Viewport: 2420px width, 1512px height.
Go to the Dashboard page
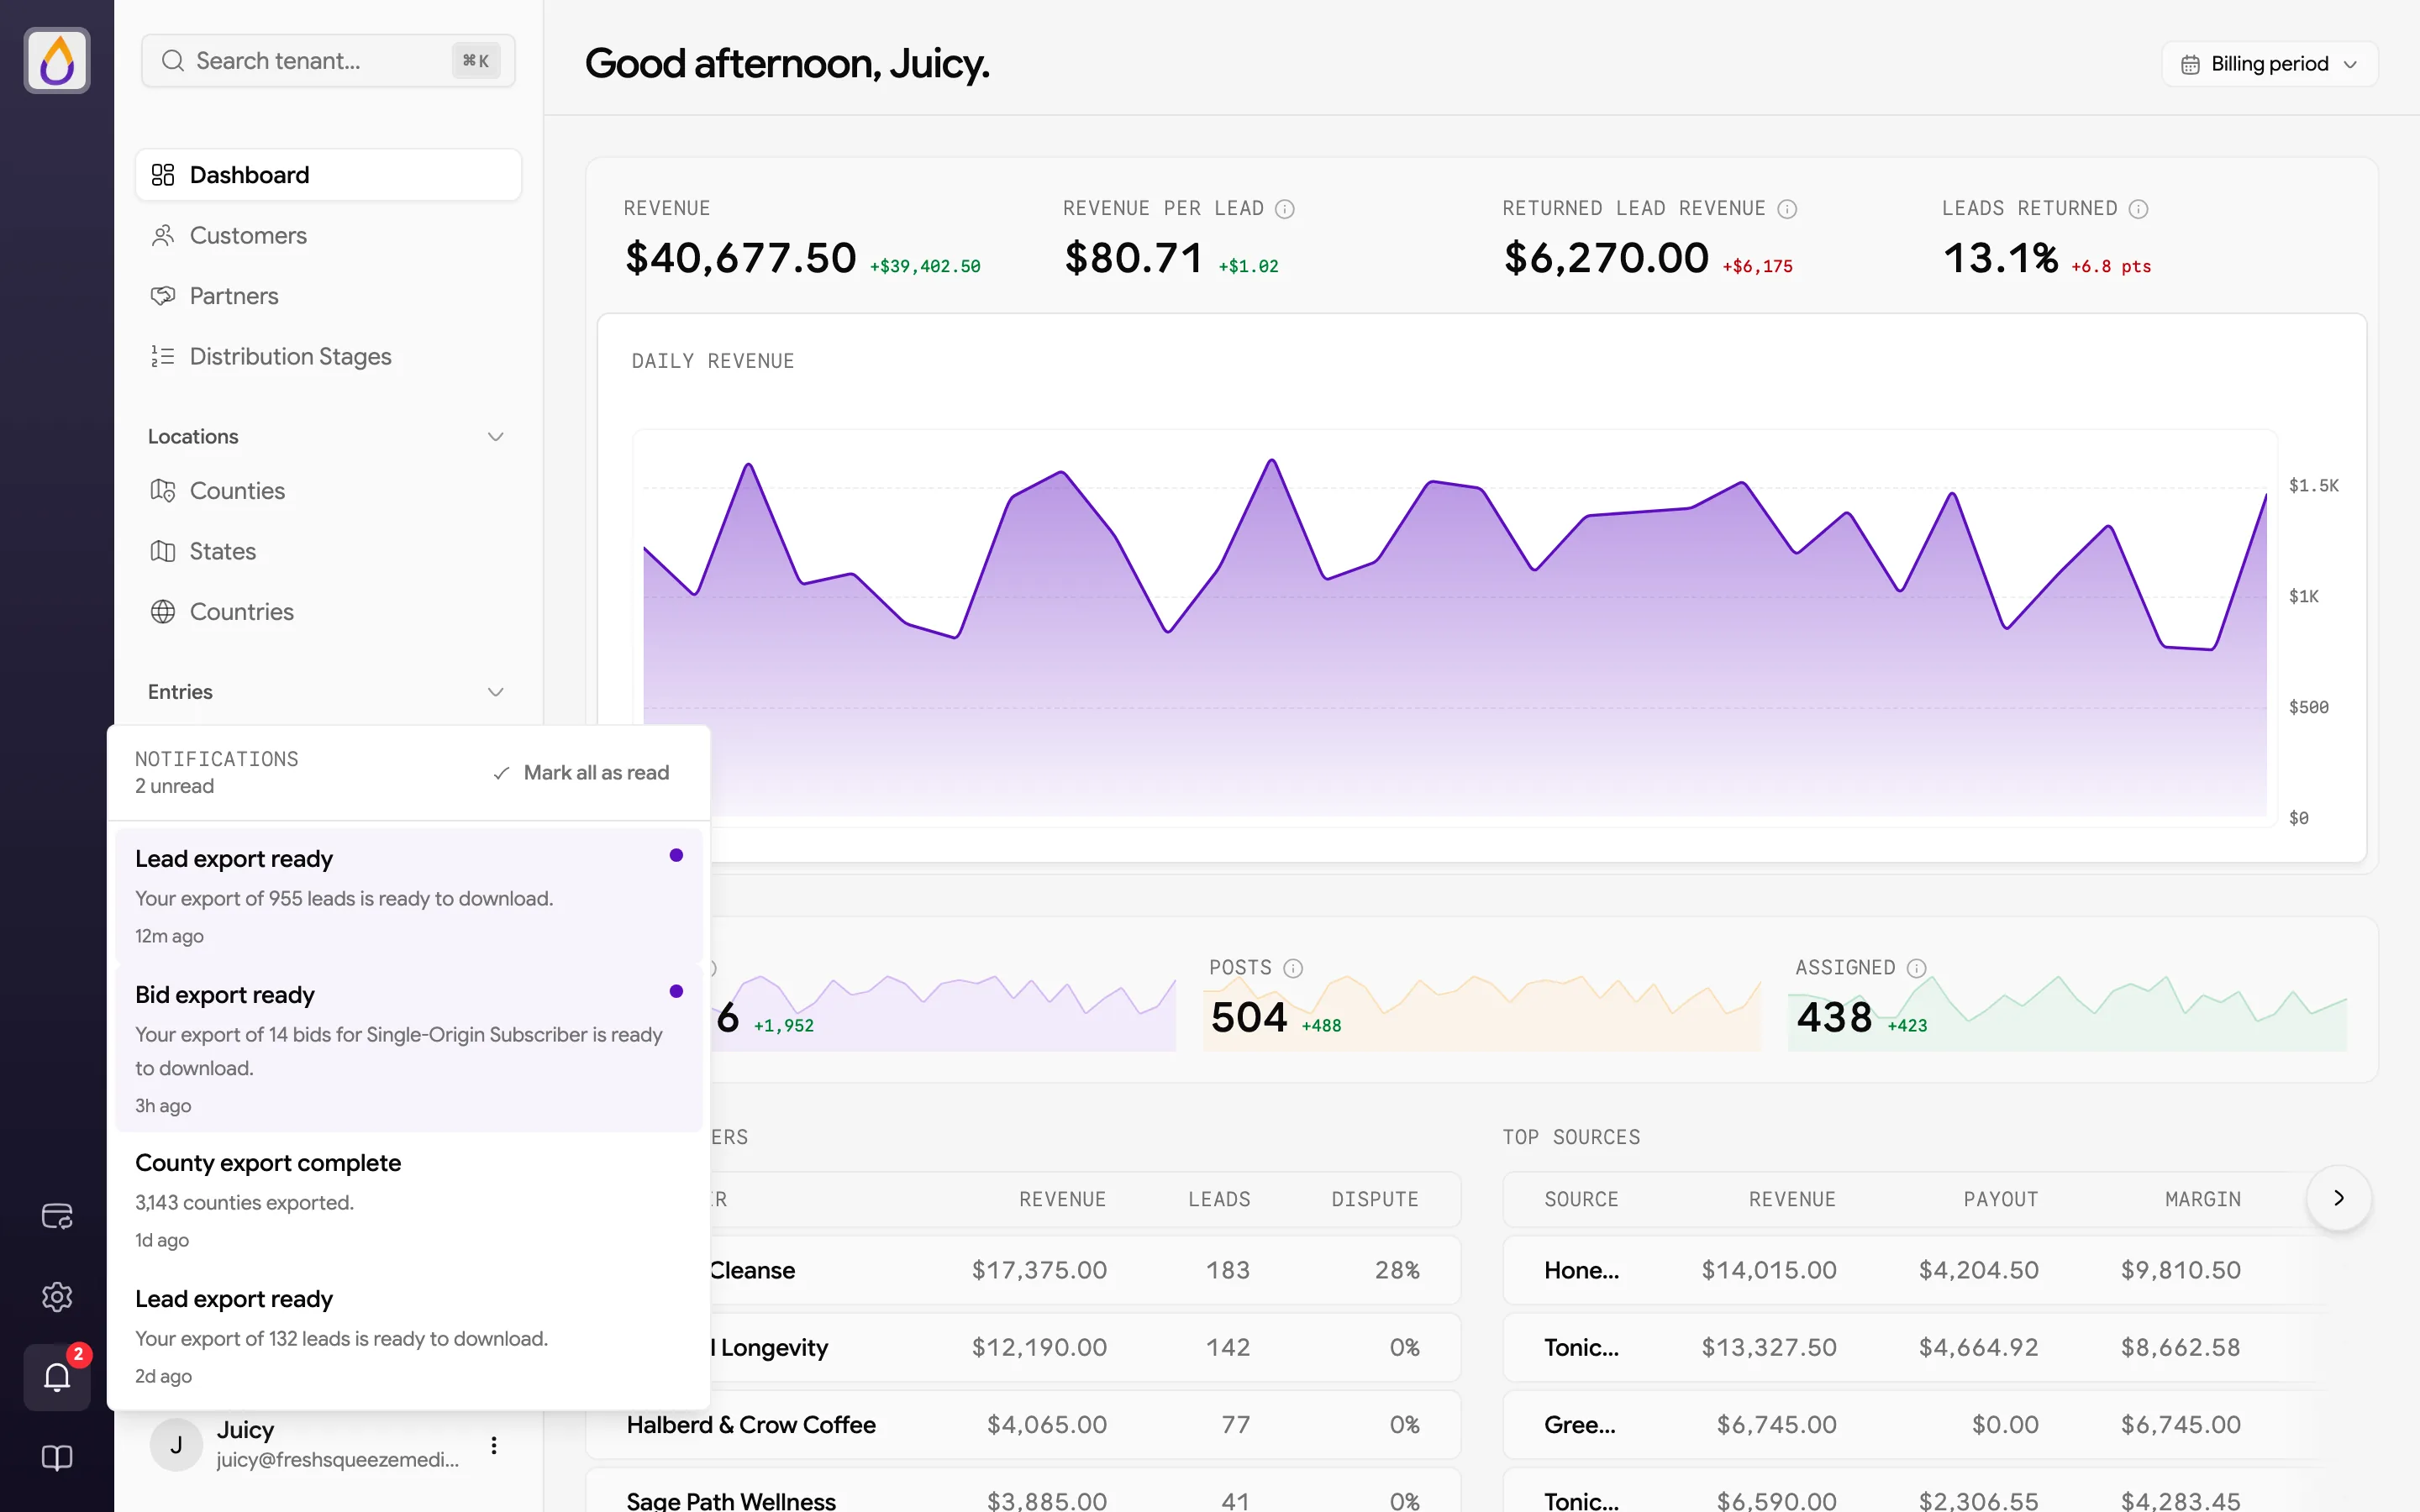click(328, 175)
